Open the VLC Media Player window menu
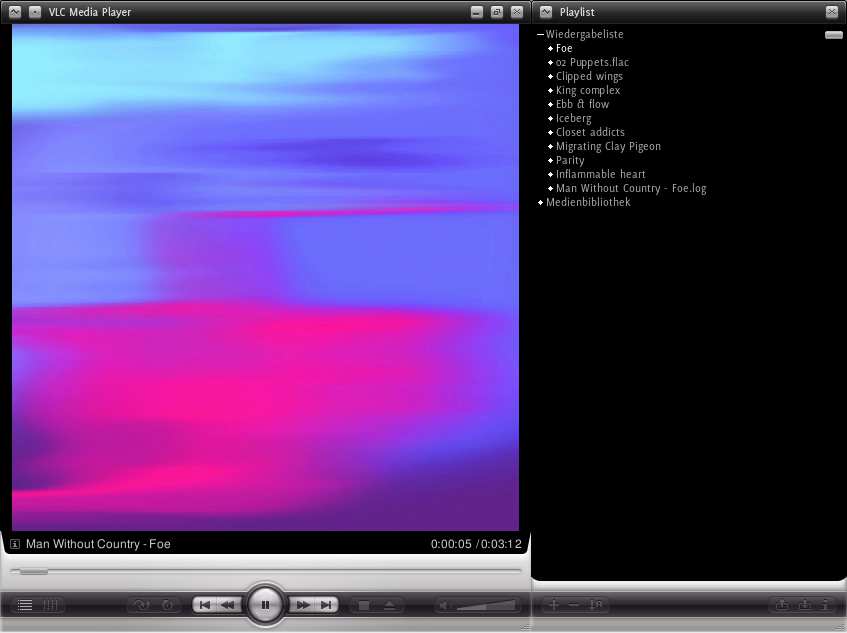 coord(15,12)
